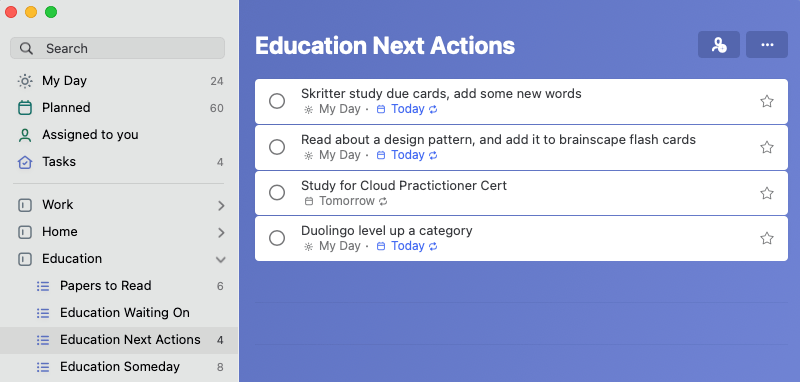Screen dimensions: 800x382
Task: Select the Education Someday list
Action: pyautogui.click(x=119, y=367)
